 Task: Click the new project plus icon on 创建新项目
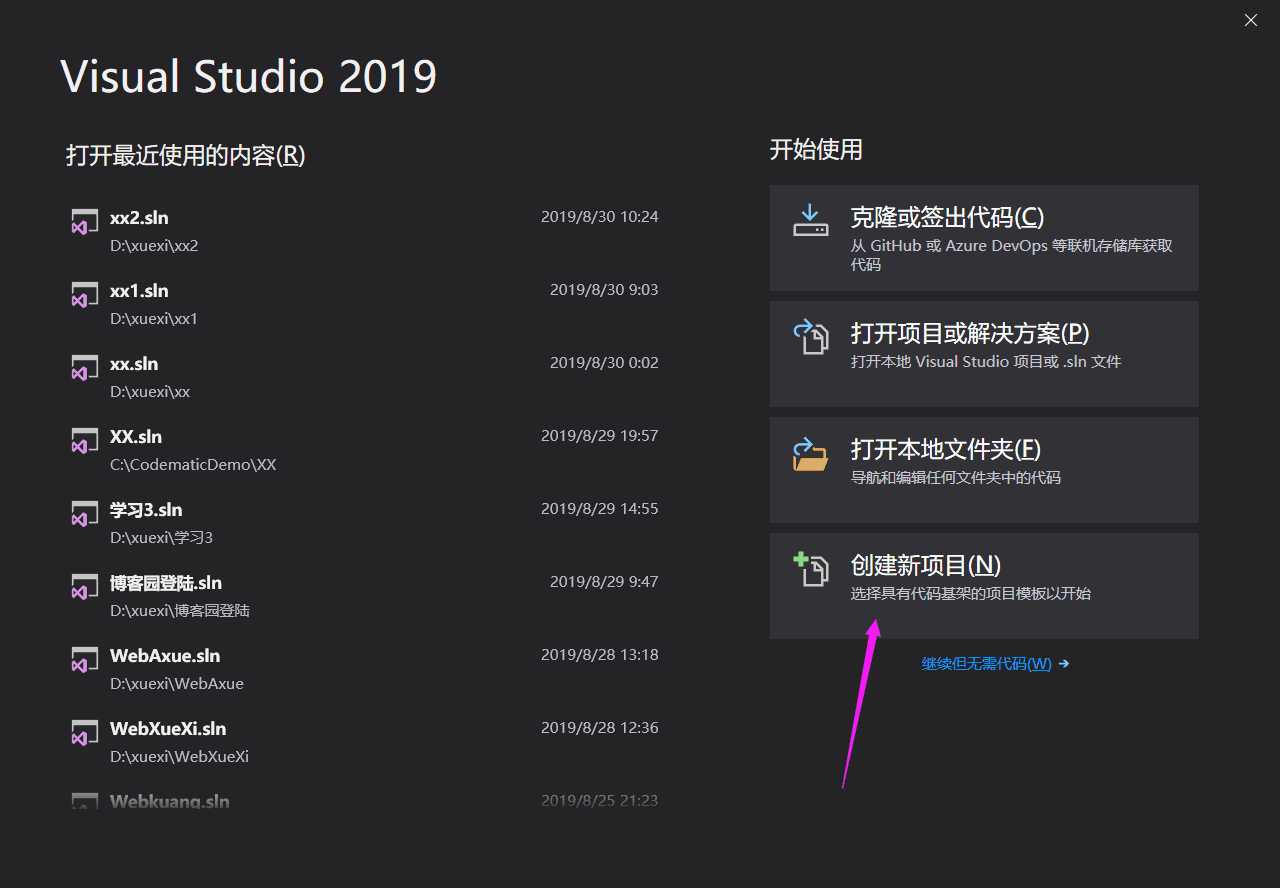(x=811, y=569)
